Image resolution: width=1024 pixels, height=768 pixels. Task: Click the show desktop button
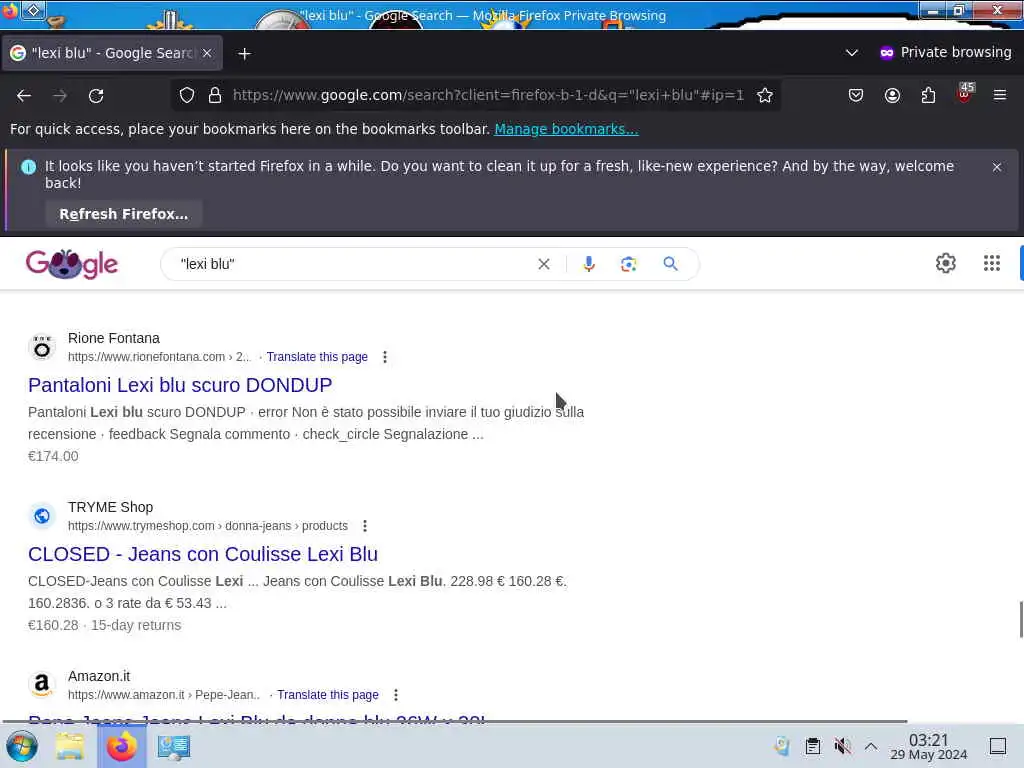tap(998, 746)
